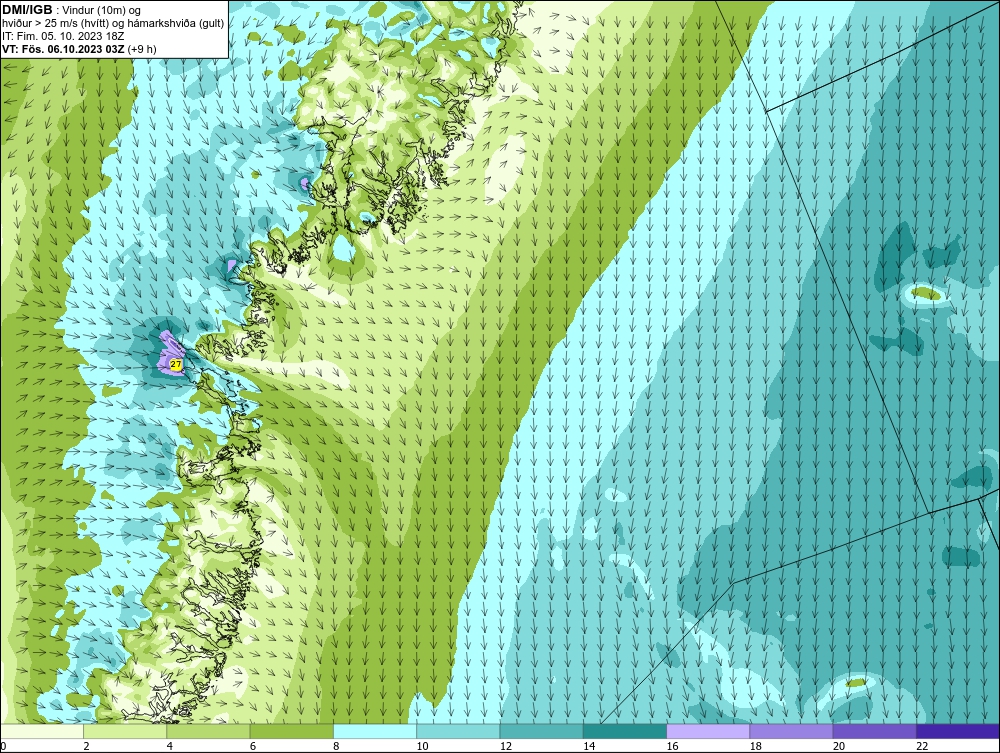Click the scale label 6
The height and width of the screenshot is (753, 1000).
pyautogui.click(x=253, y=747)
